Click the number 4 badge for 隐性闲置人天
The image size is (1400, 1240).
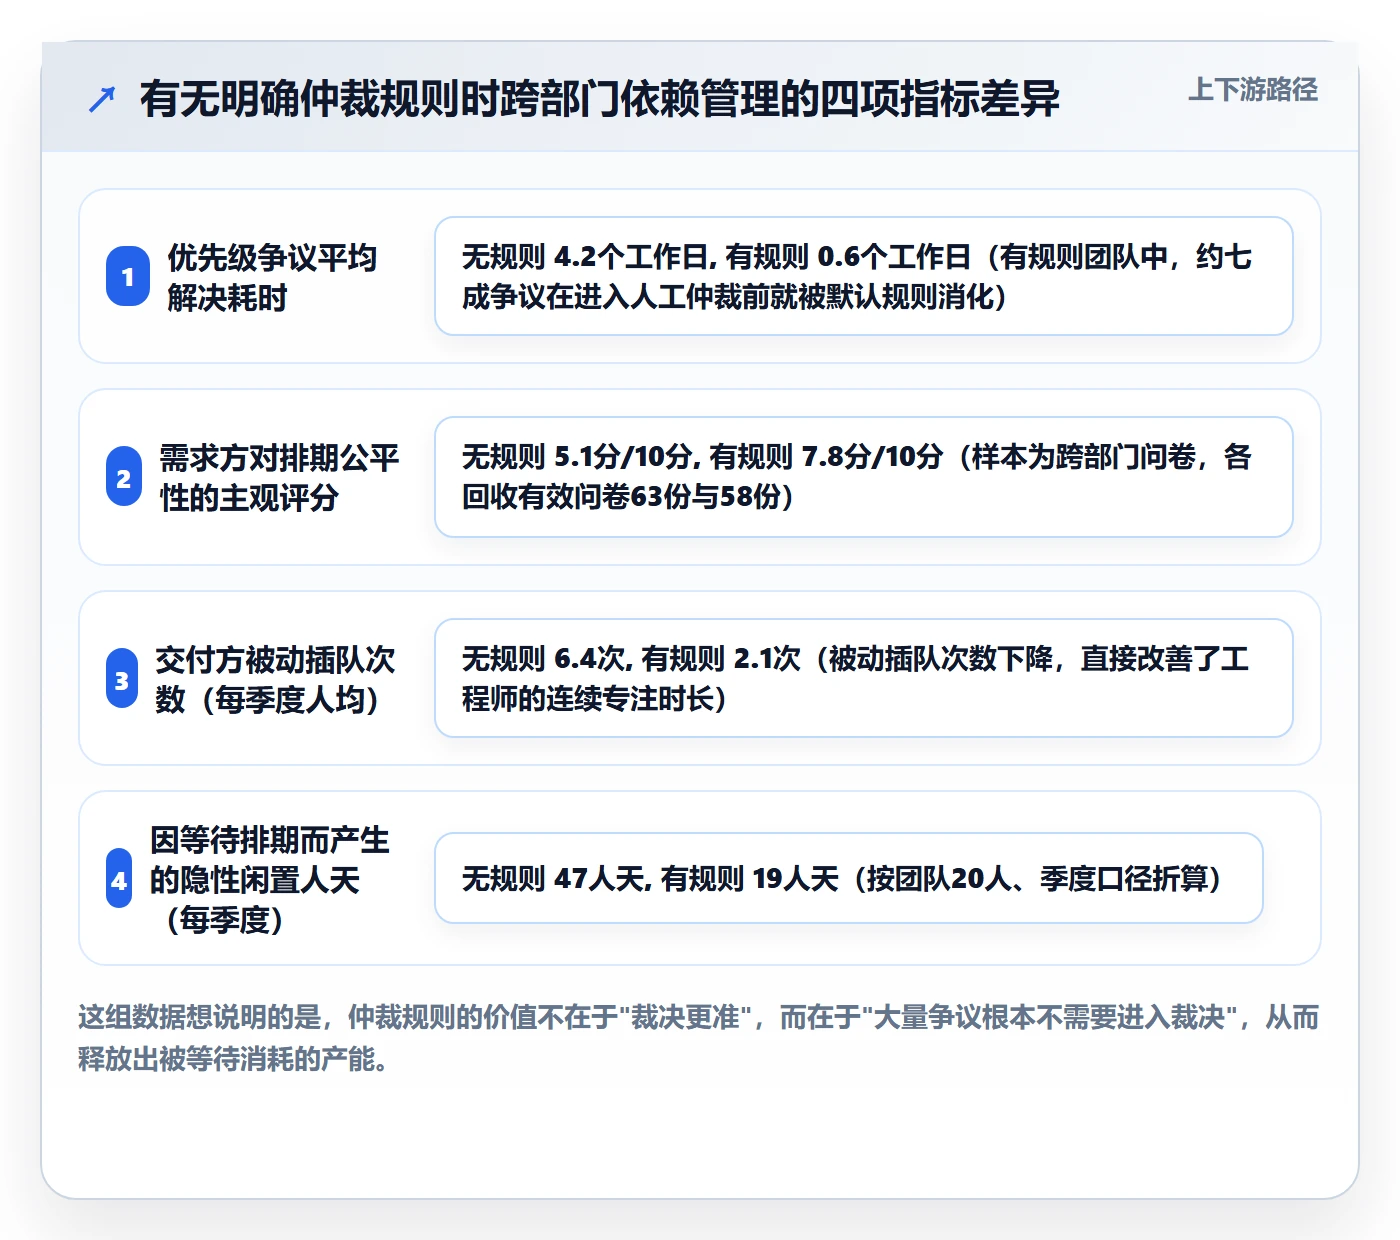pyautogui.click(x=119, y=878)
